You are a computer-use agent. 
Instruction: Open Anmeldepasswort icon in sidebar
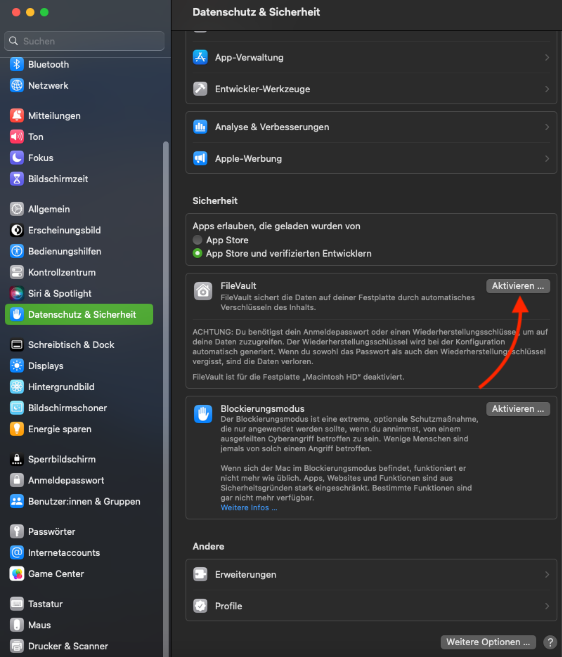(x=17, y=480)
